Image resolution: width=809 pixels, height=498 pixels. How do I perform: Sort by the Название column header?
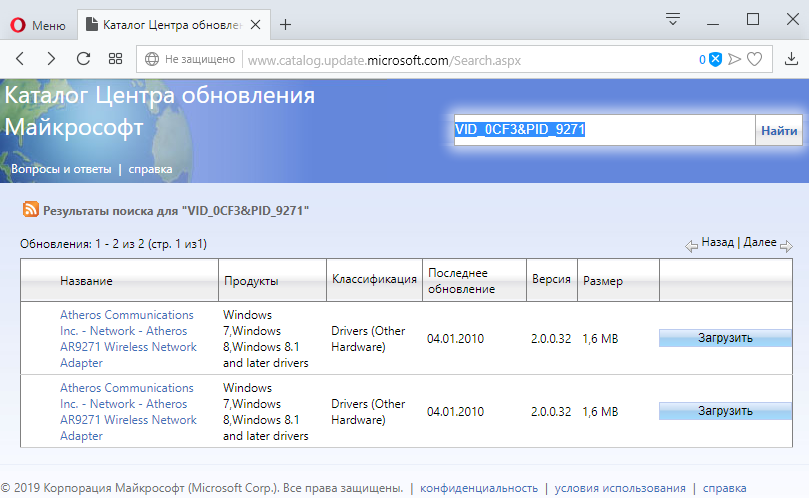click(86, 281)
